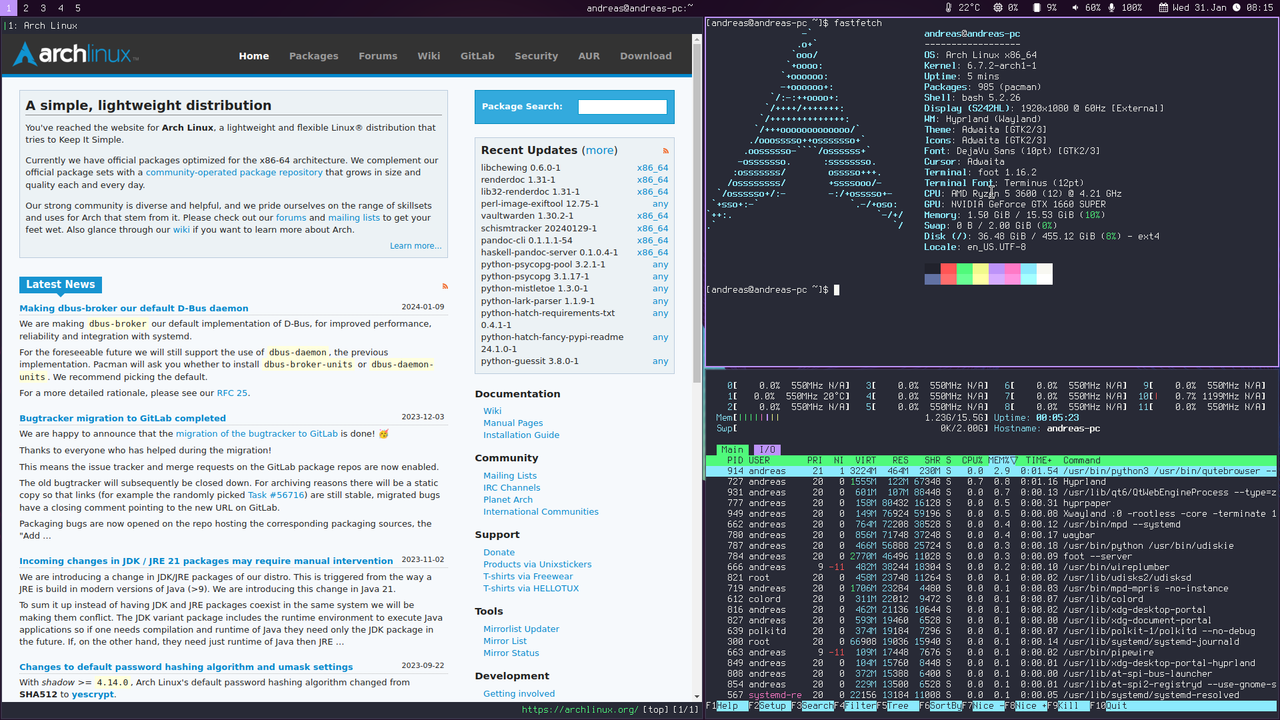The height and width of the screenshot is (720, 1280).
Task: Select the Main tab in htop
Action: (732, 450)
